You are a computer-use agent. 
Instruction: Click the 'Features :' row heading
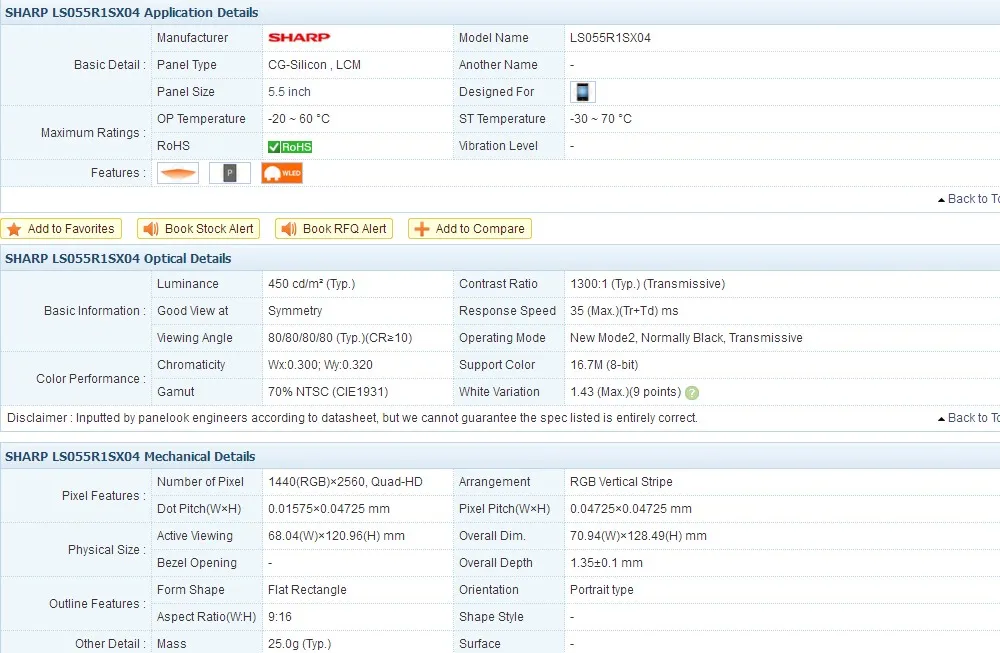118,173
